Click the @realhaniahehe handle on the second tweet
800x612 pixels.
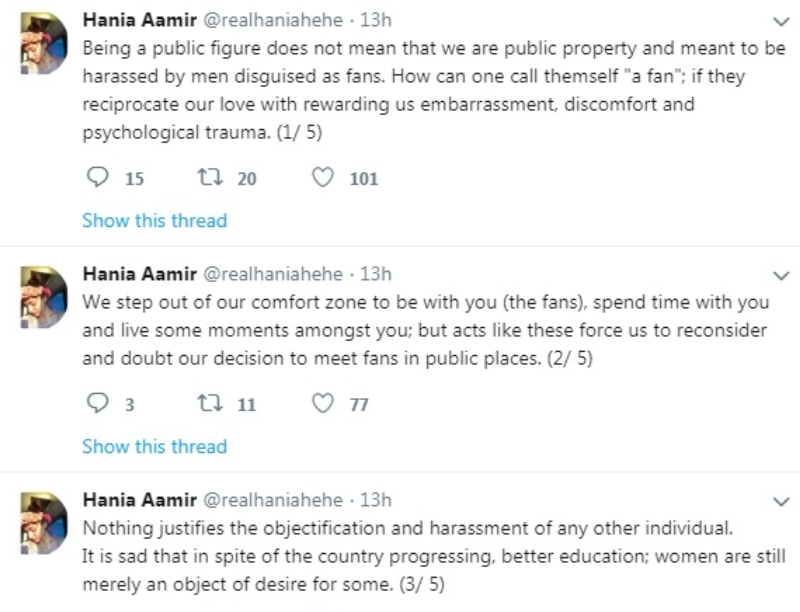273,274
